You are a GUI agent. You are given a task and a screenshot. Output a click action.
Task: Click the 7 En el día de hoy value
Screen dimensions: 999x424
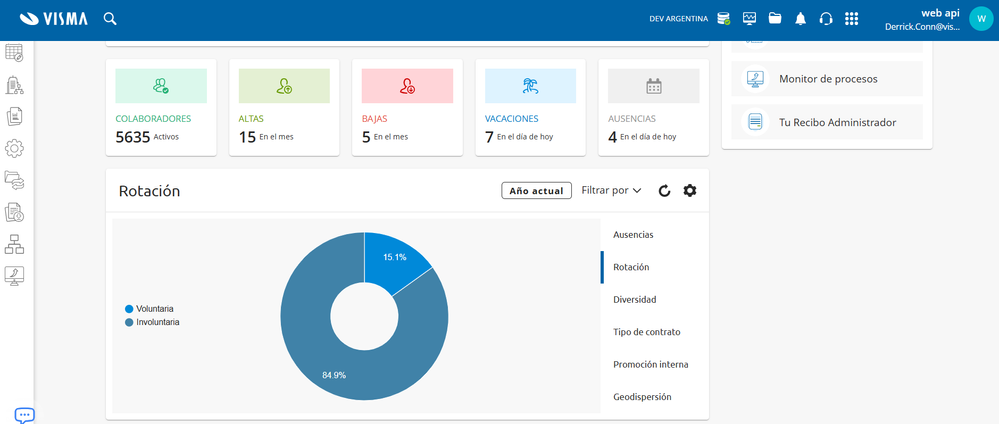click(x=519, y=136)
